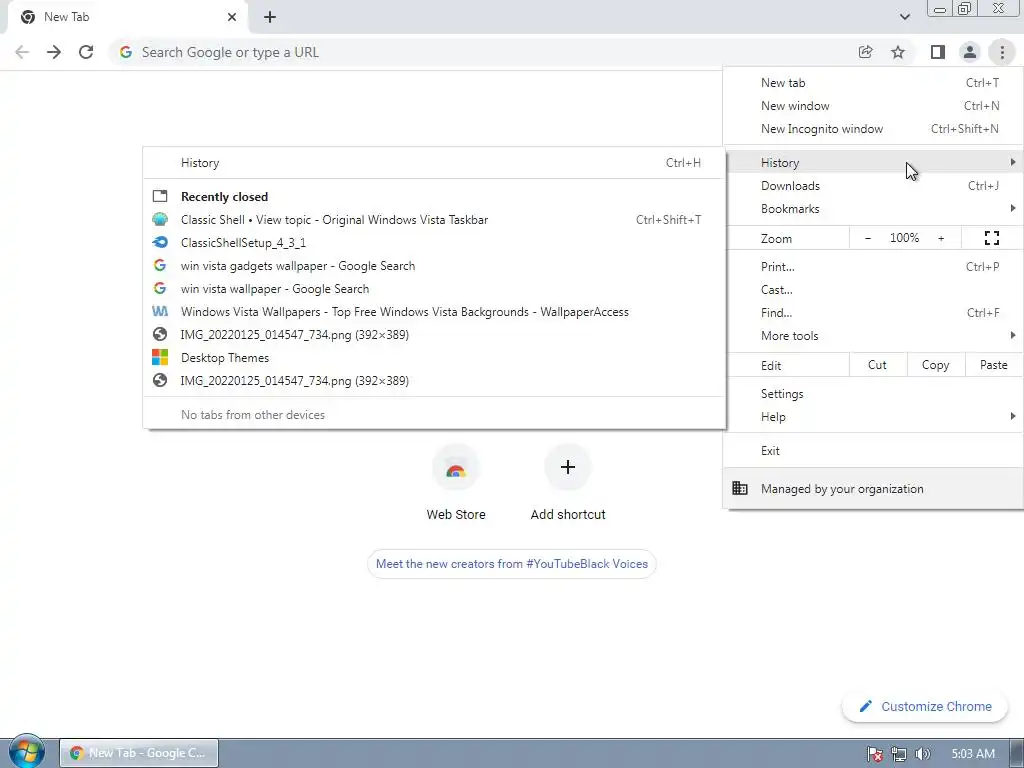Click the share page icon

(866, 52)
